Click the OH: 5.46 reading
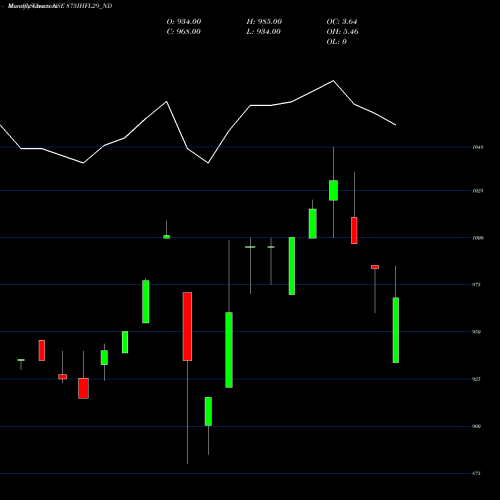 tap(342, 32)
